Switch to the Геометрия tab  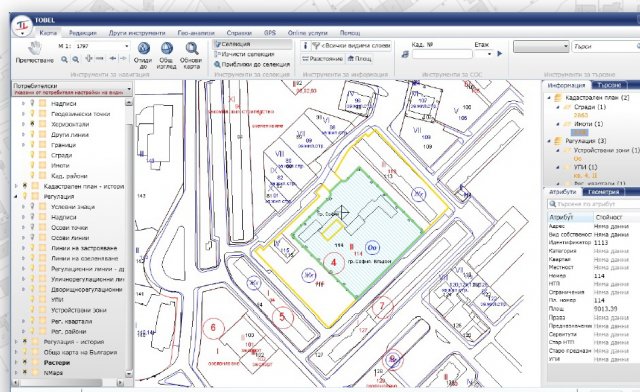[x=604, y=192]
